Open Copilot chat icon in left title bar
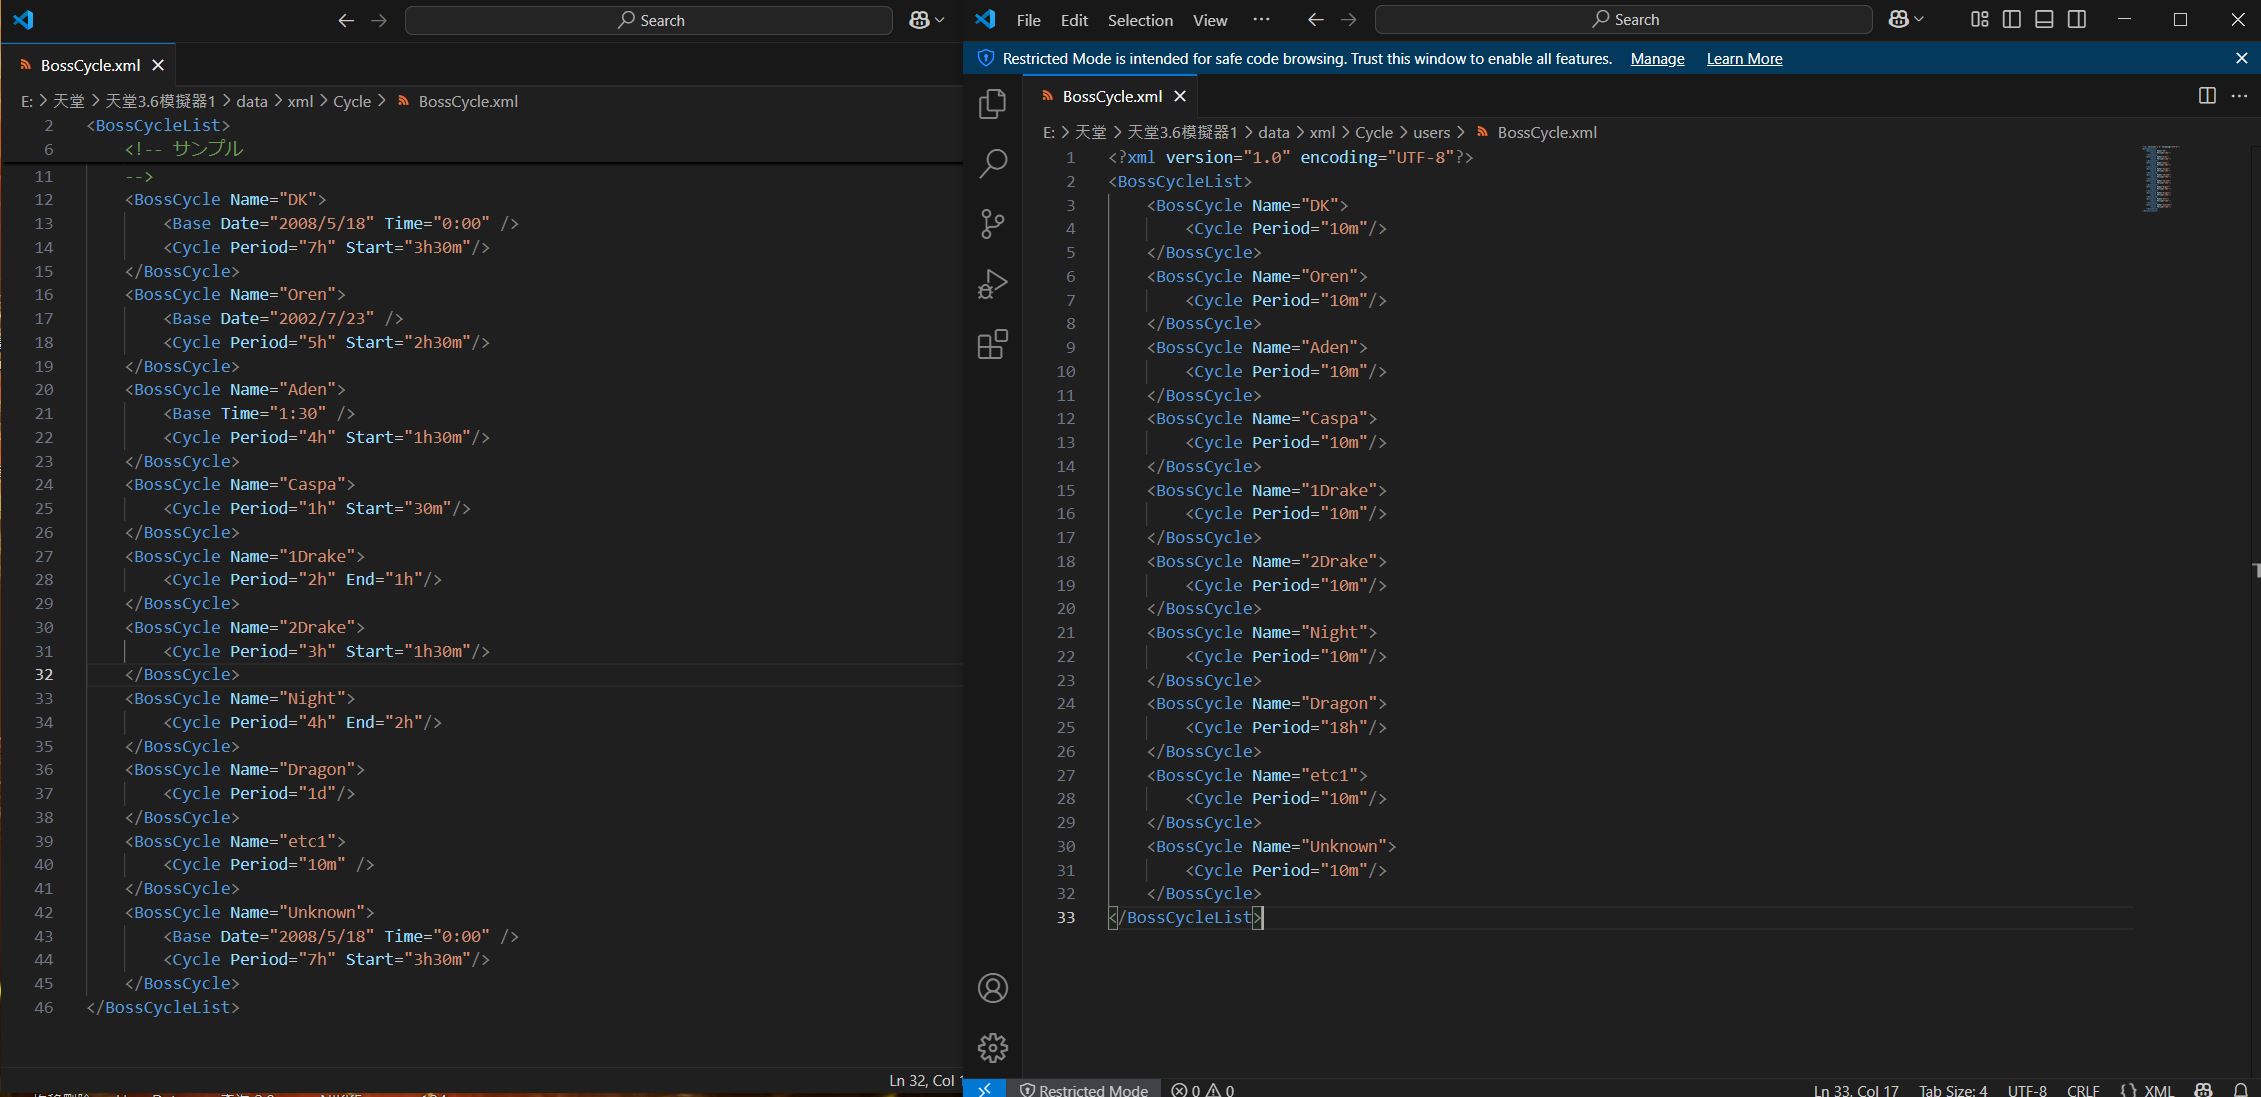 click(x=919, y=20)
